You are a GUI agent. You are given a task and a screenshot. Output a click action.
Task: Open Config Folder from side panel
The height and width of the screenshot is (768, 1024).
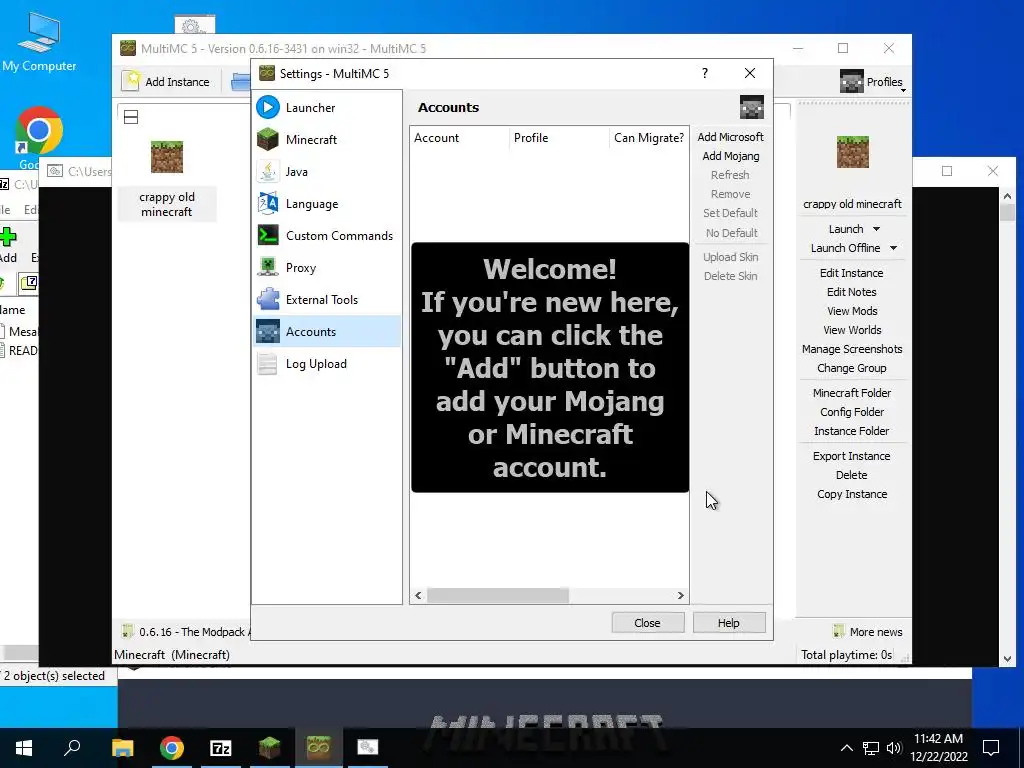coord(852,411)
